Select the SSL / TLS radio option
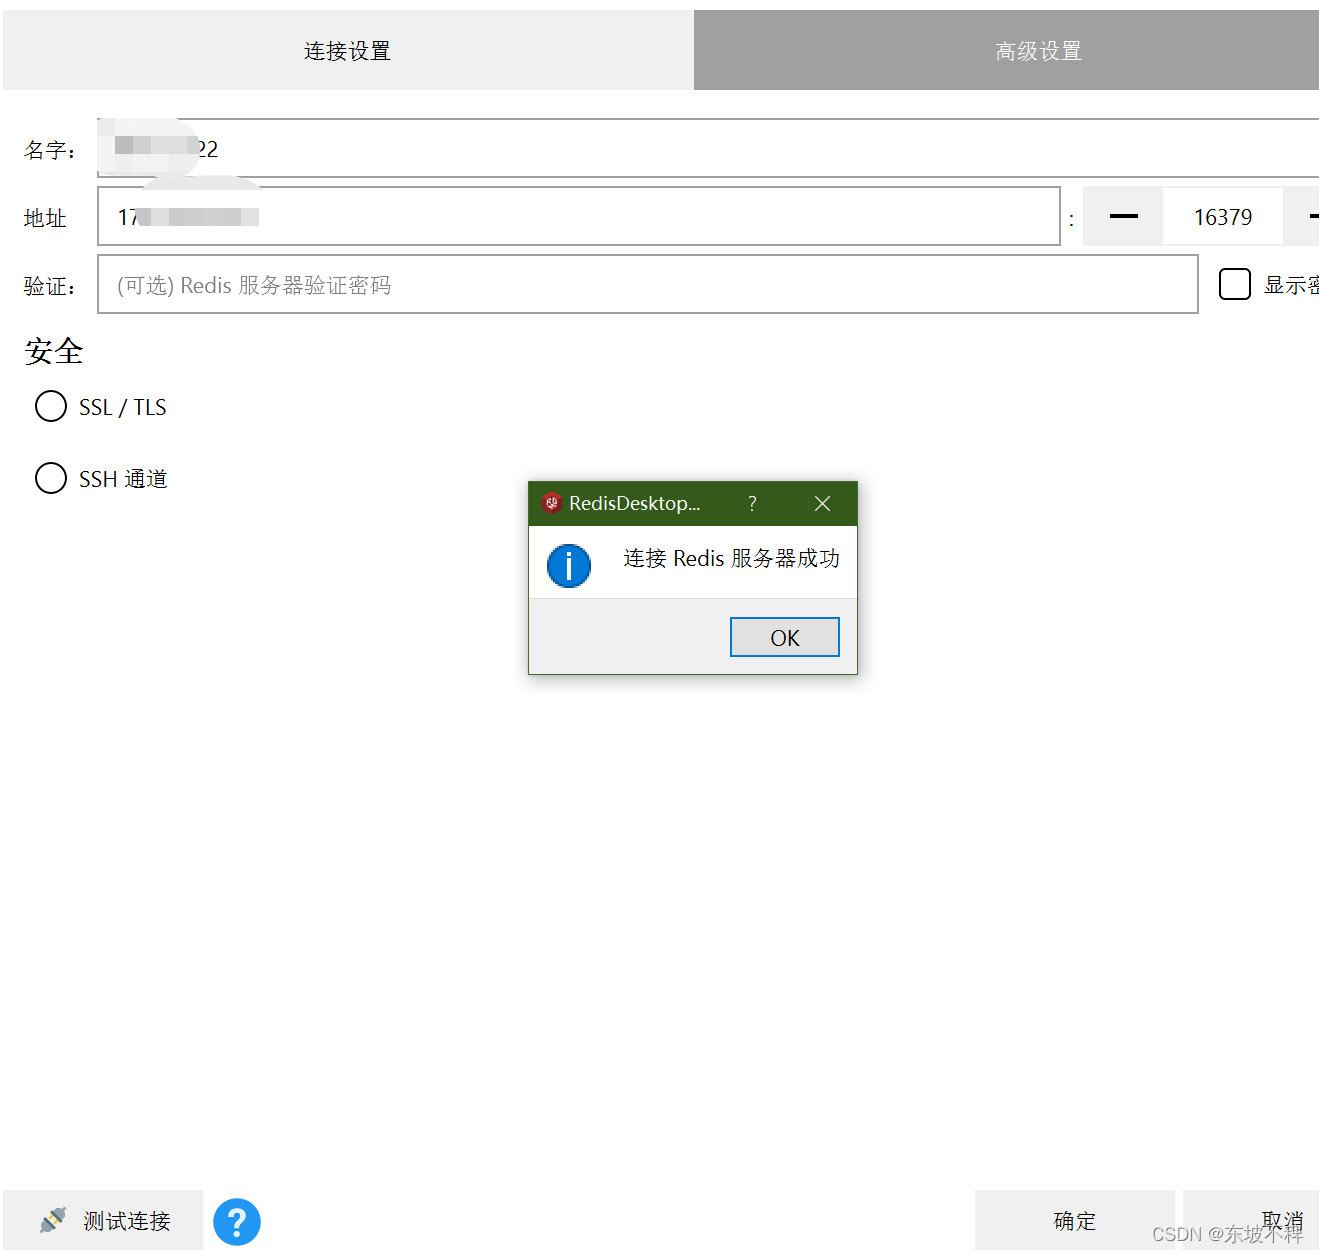Viewport: 1319px width, 1253px height. pos(51,406)
